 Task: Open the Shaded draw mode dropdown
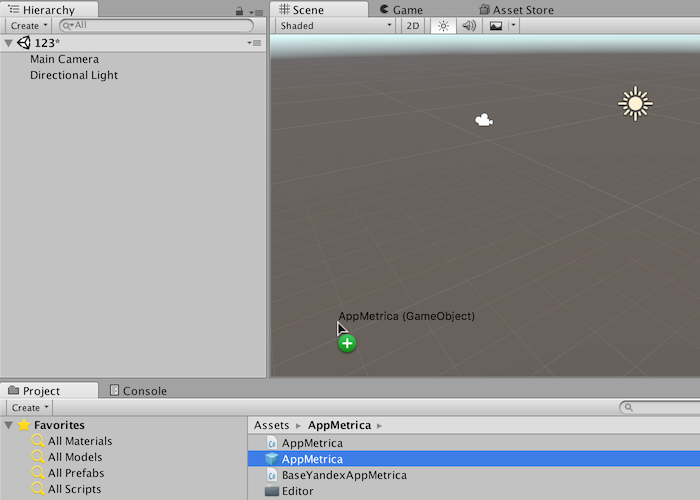pyautogui.click(x=335, y=26)
